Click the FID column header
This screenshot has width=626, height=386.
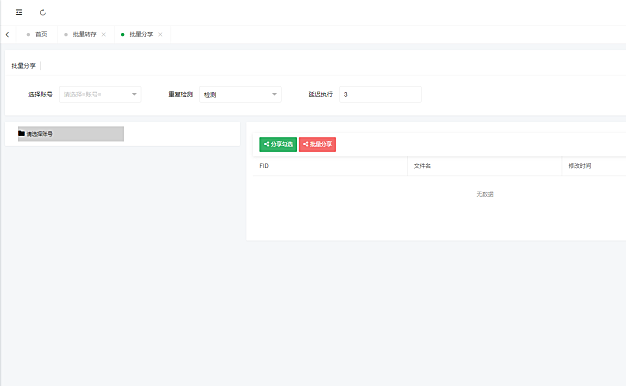click(330, 166)
